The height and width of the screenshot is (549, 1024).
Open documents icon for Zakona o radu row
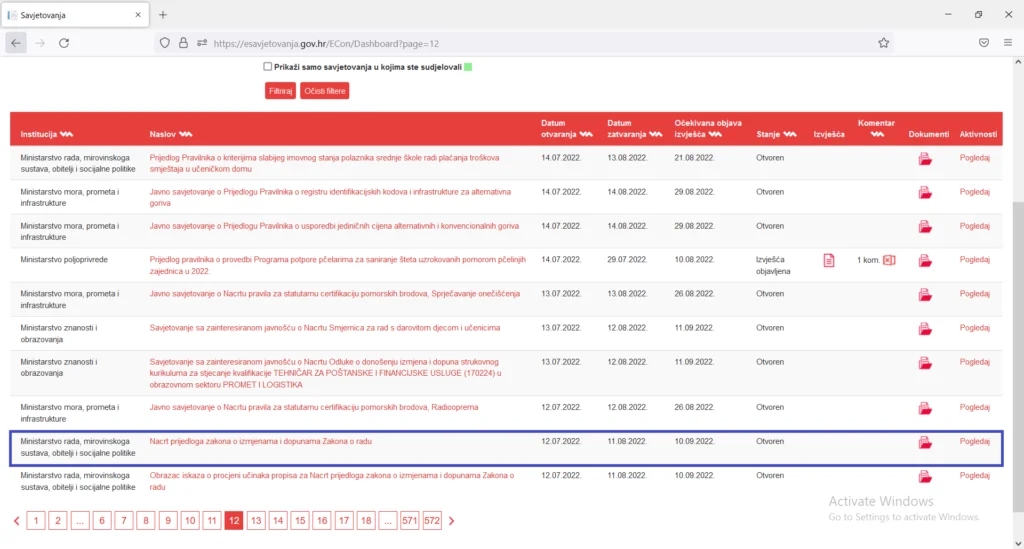(925, 443)
